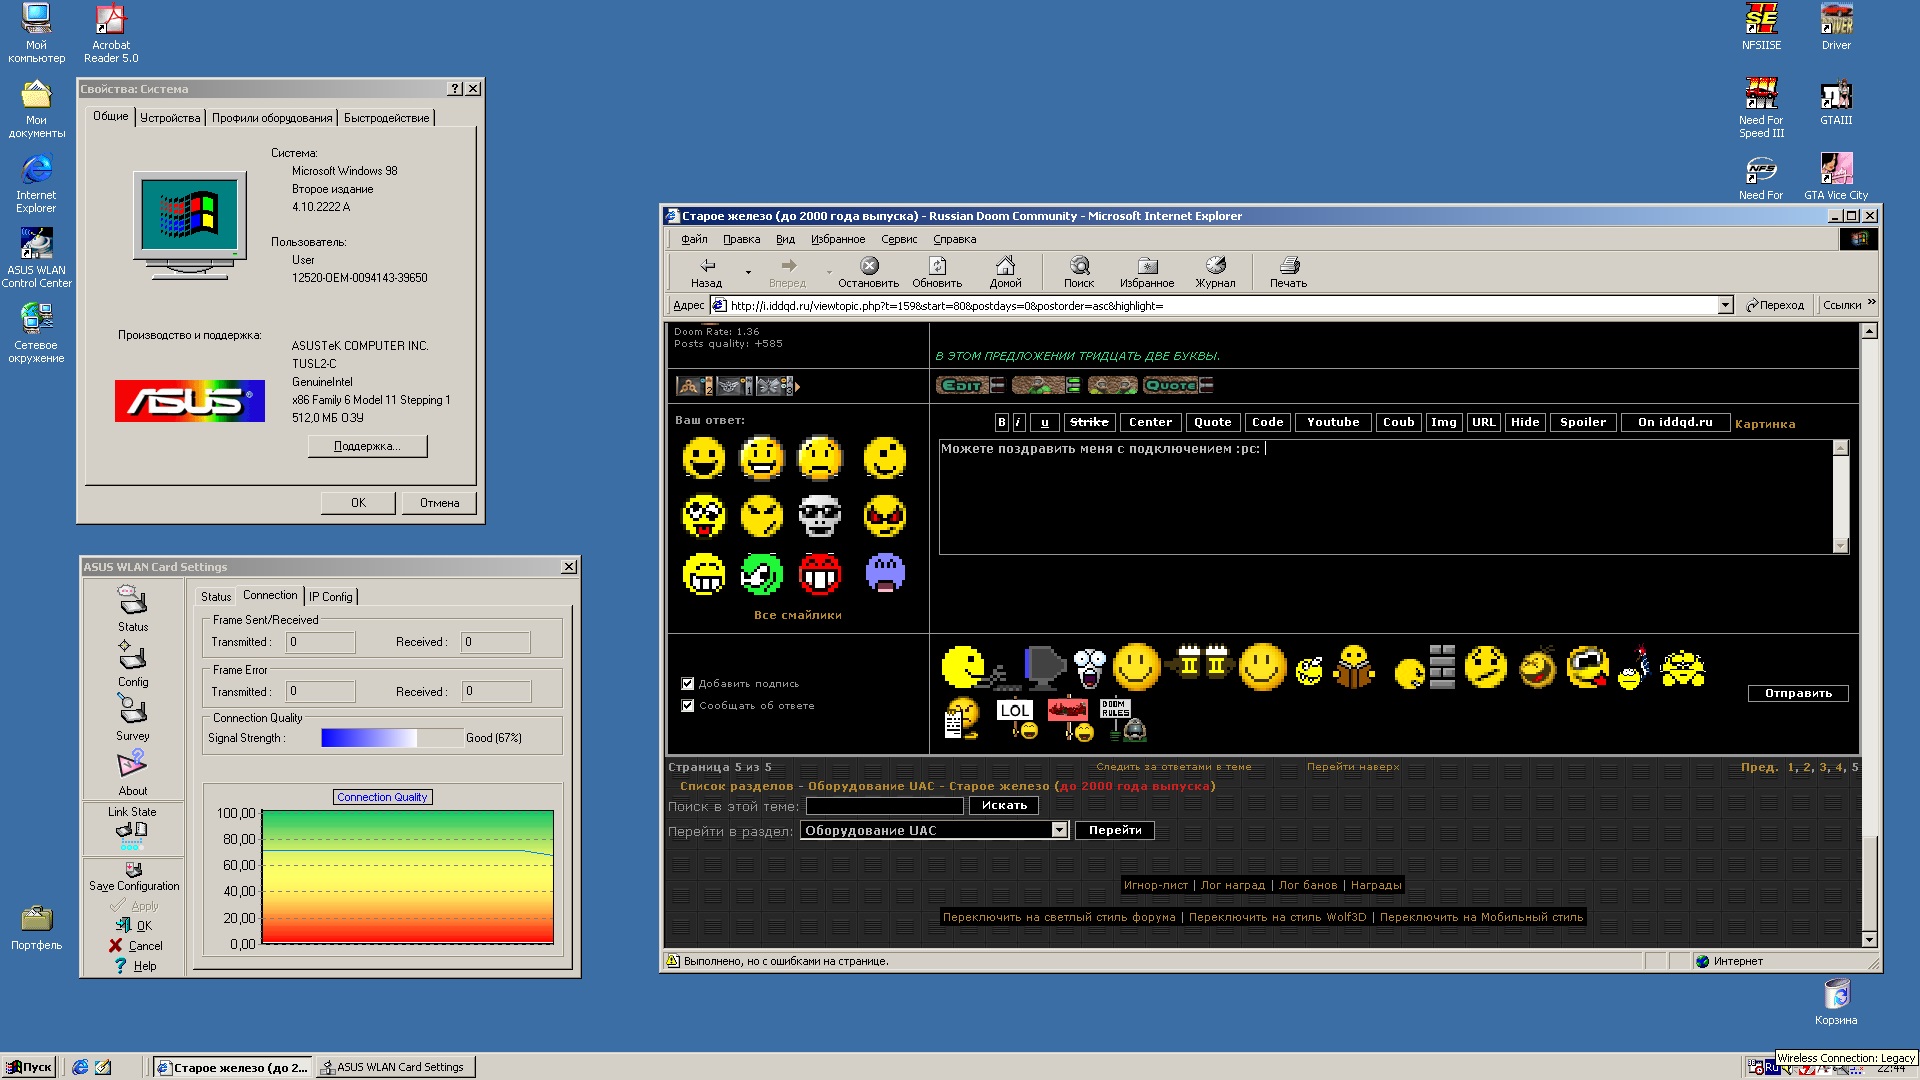Insert the green smiley

pos(762,574)
